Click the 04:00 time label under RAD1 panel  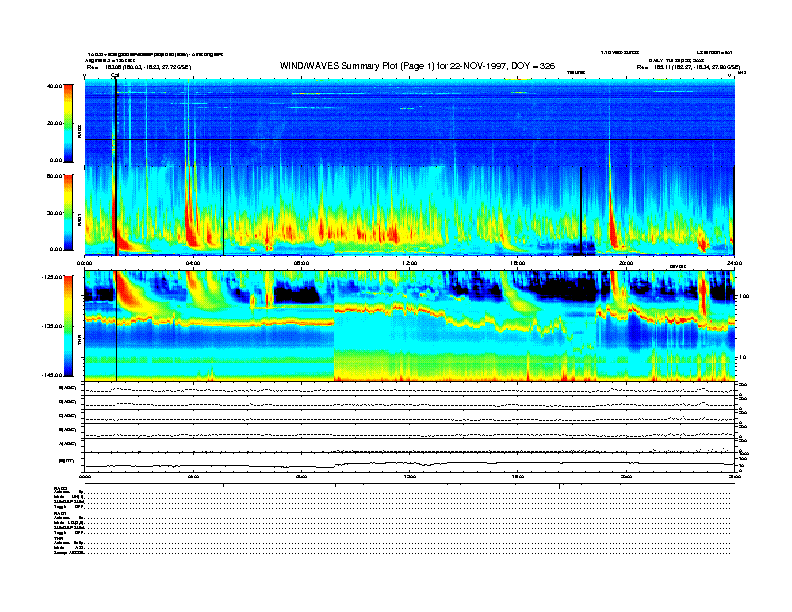click(193, 263)
